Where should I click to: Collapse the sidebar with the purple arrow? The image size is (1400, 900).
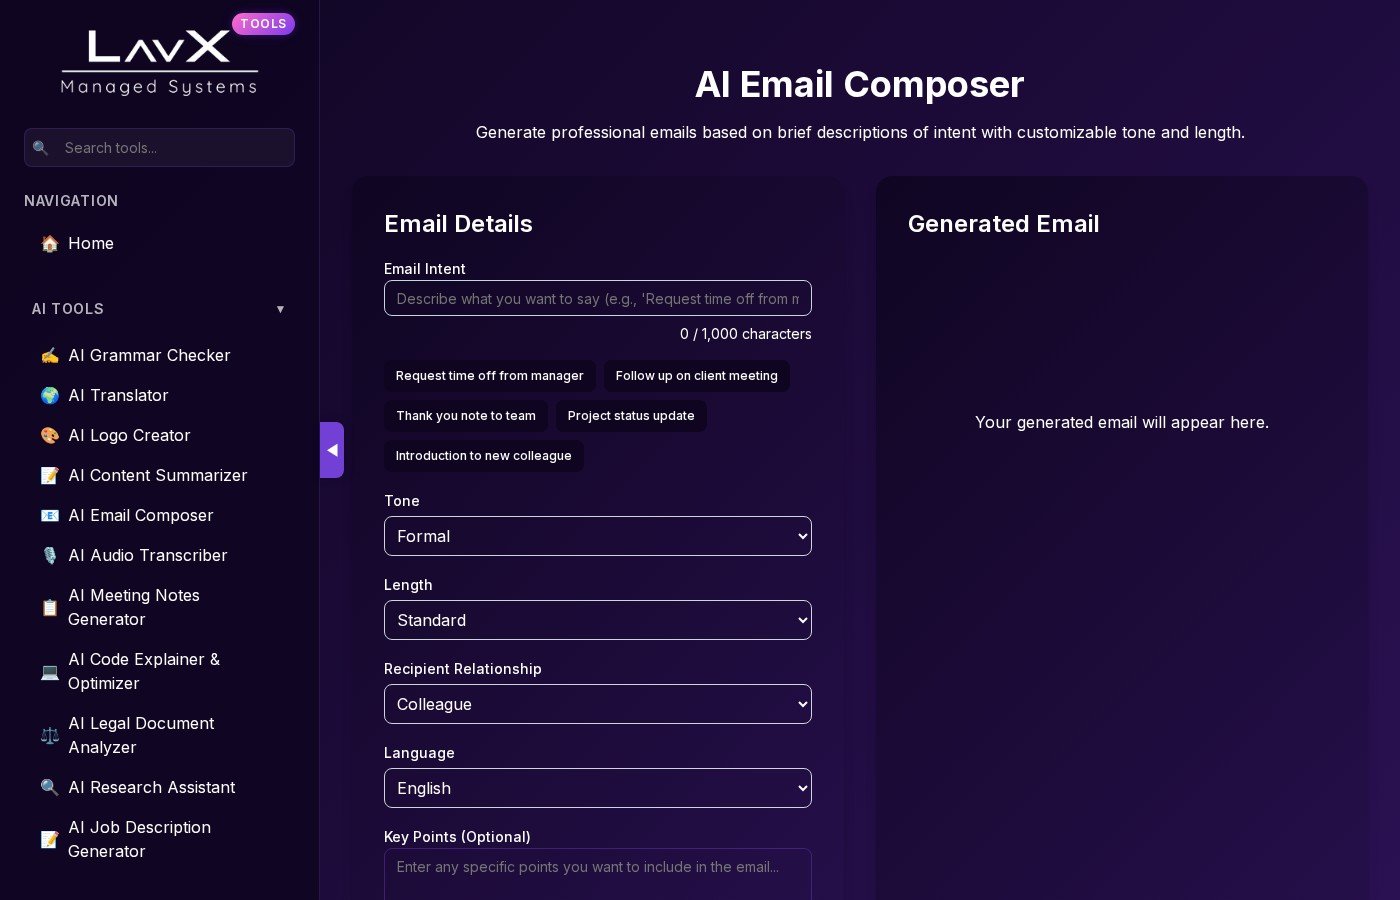332,450
